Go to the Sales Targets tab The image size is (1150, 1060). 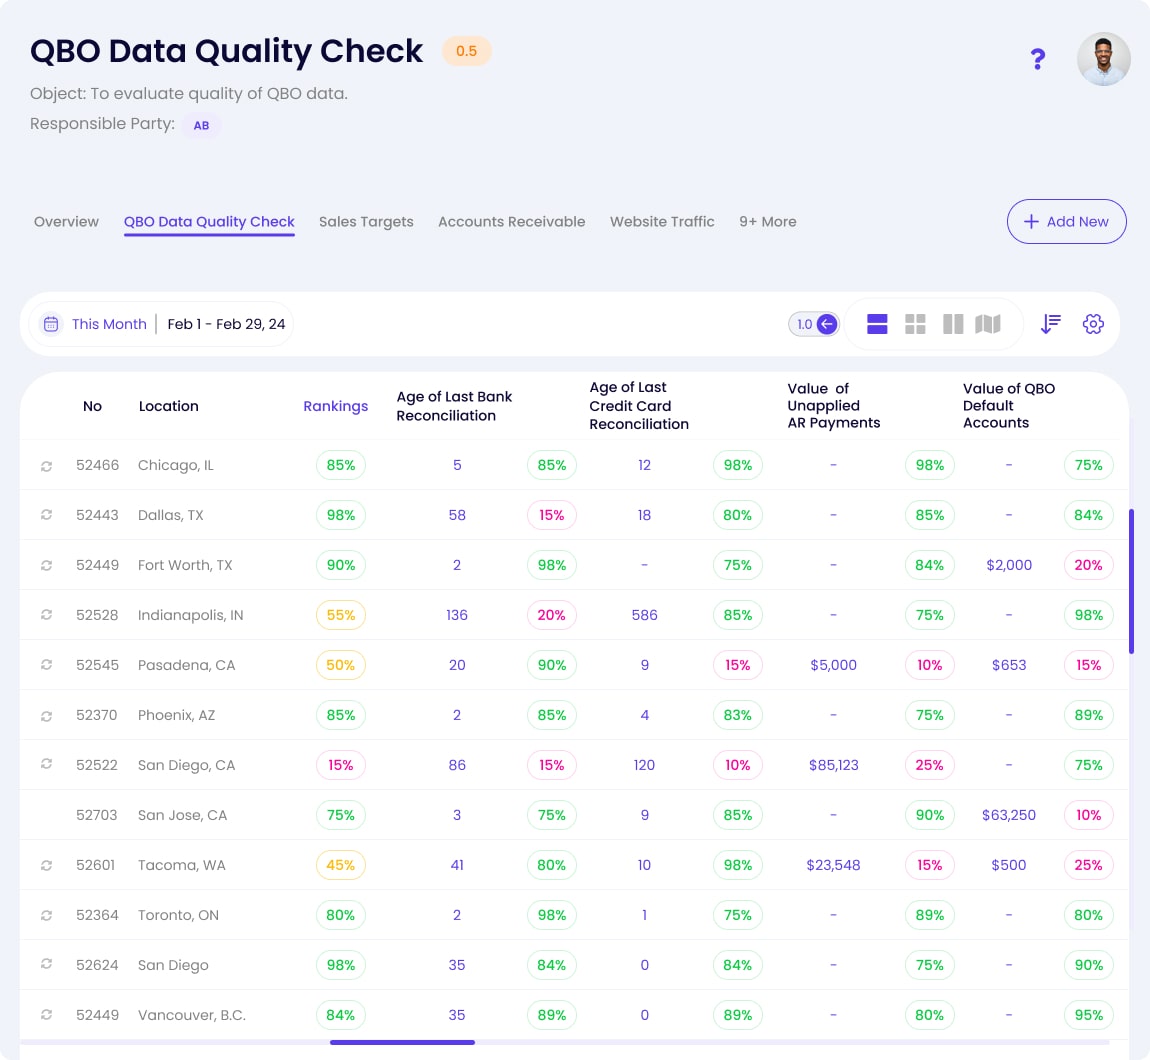point(366,222)
